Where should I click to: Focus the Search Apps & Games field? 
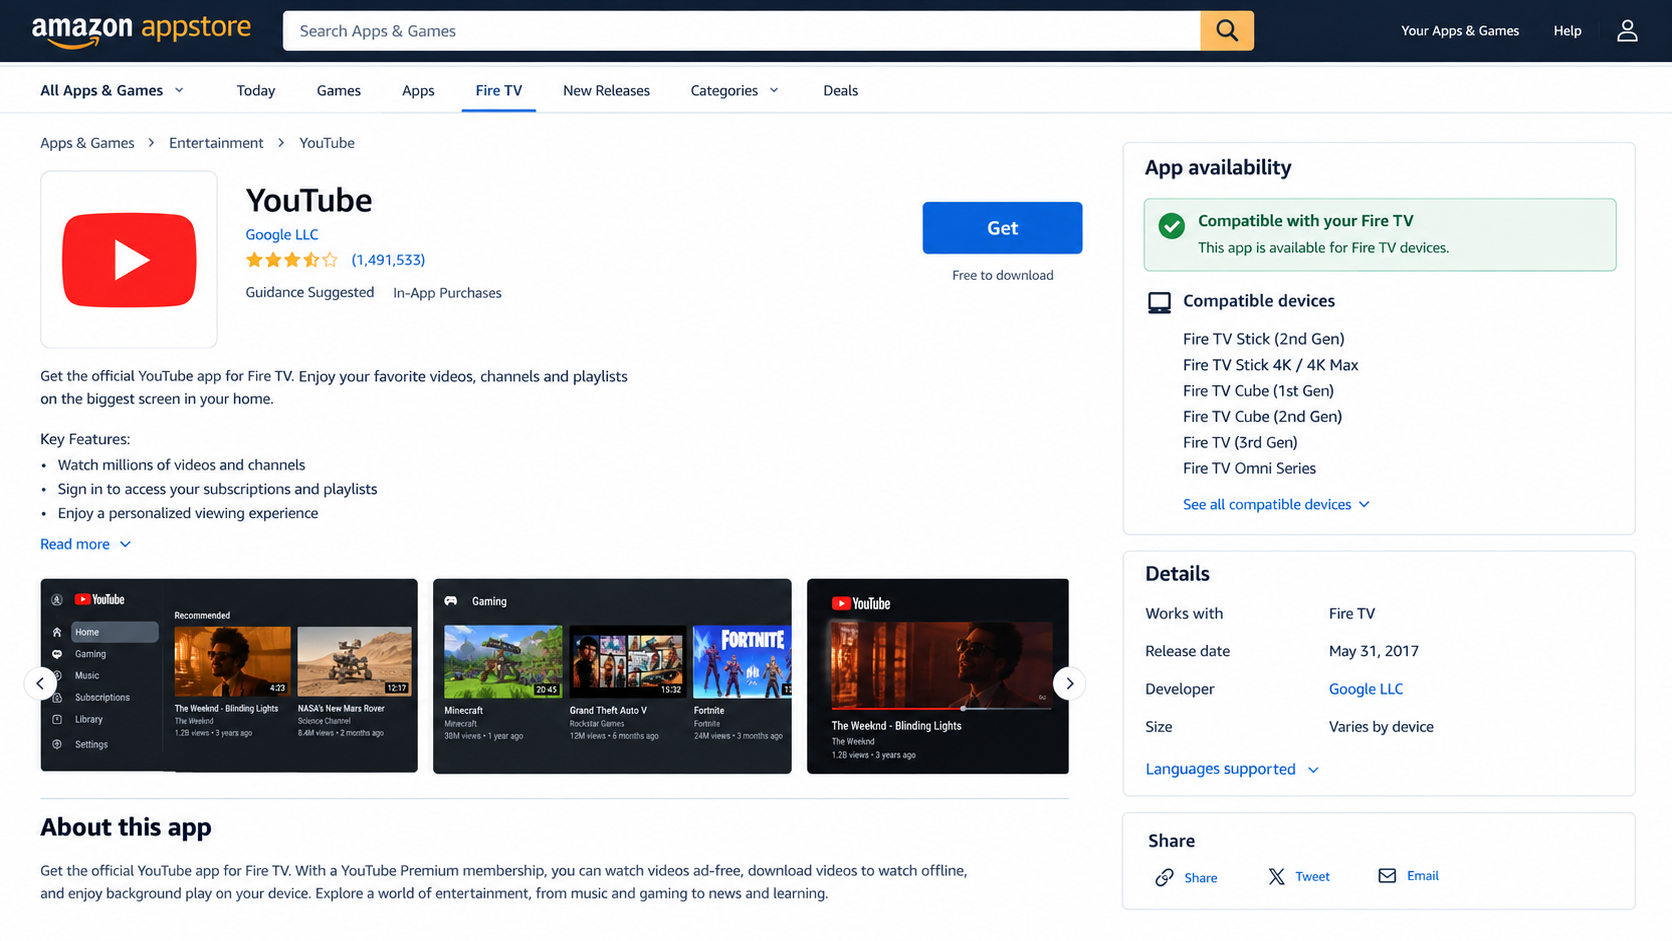[x=741, y=31]
